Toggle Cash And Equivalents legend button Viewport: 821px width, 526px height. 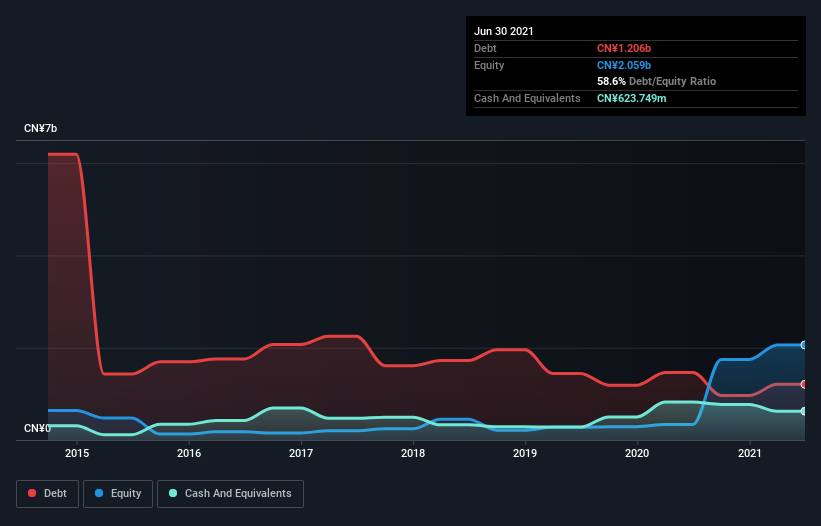230,494
